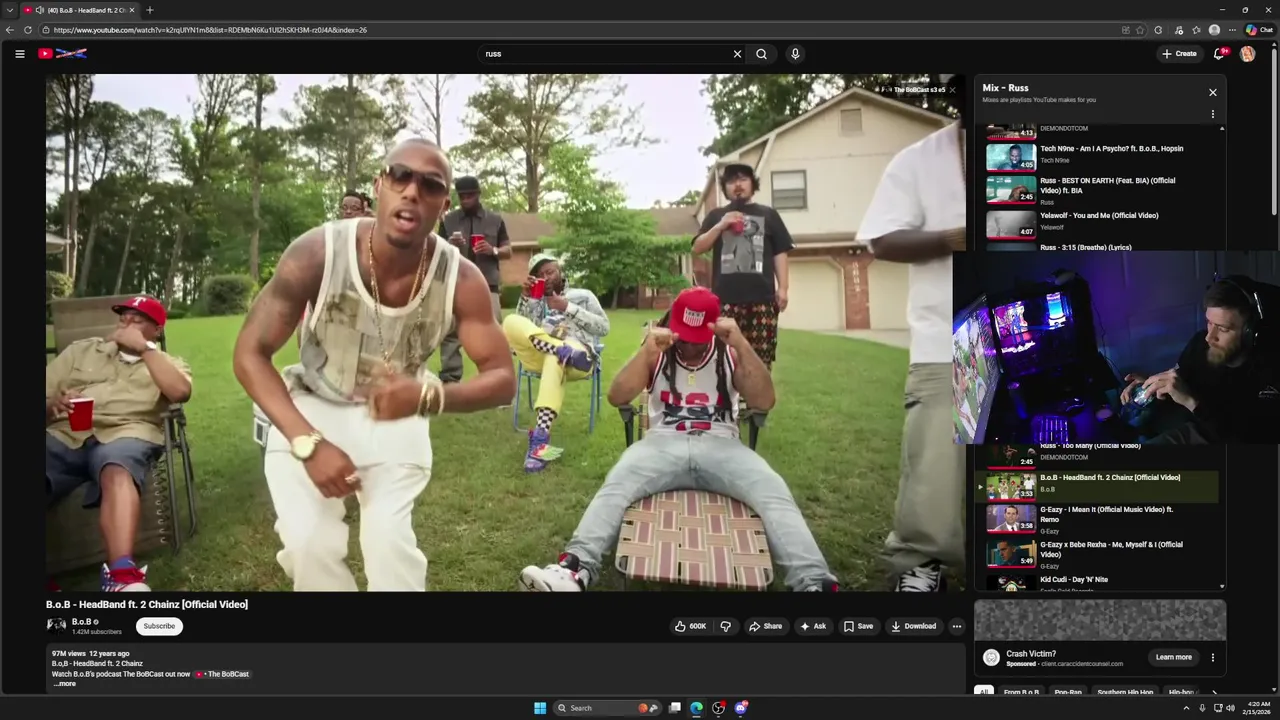Click the magnifier search button
The height and width of the screenshot is (720, 1280).
point(762,54)
